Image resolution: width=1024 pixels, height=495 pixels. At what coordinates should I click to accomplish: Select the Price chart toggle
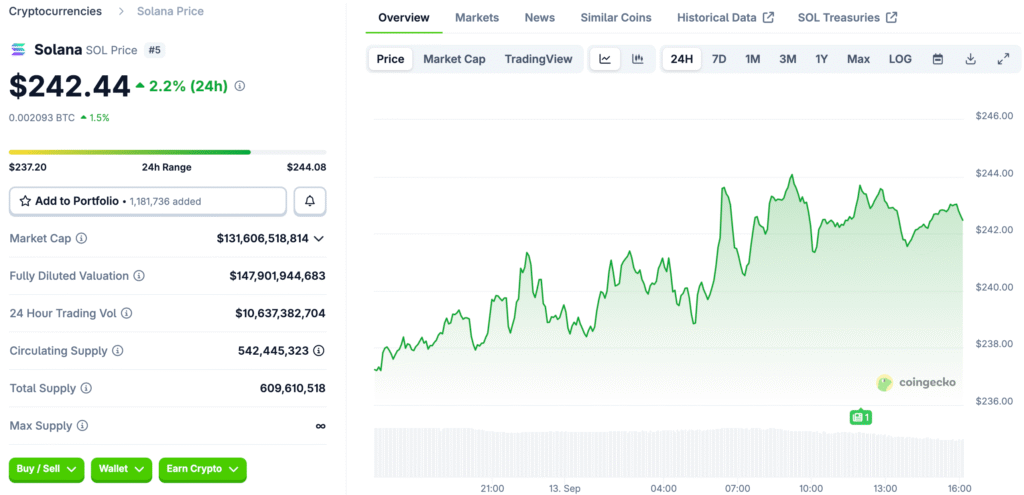[391, 59]
